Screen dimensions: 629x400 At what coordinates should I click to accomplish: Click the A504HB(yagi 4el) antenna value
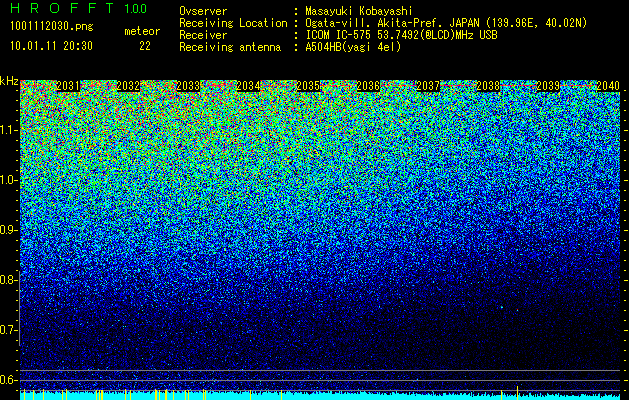[353, 47]
